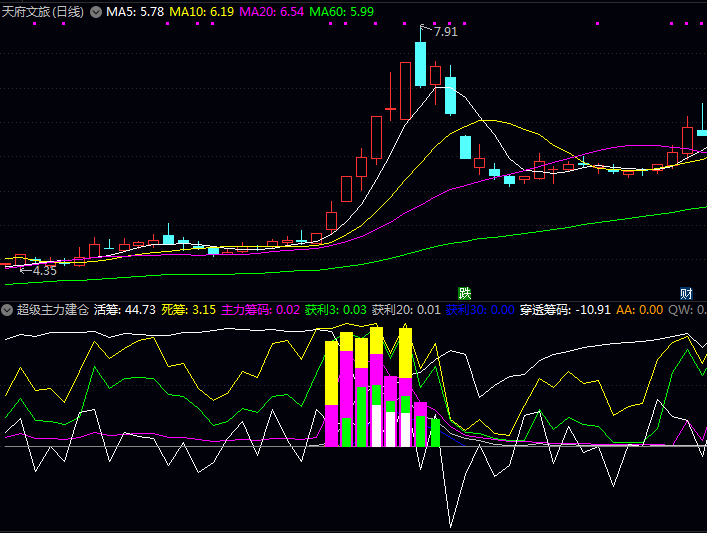Click the MA60: 5.99 green label

pos(342,12)
